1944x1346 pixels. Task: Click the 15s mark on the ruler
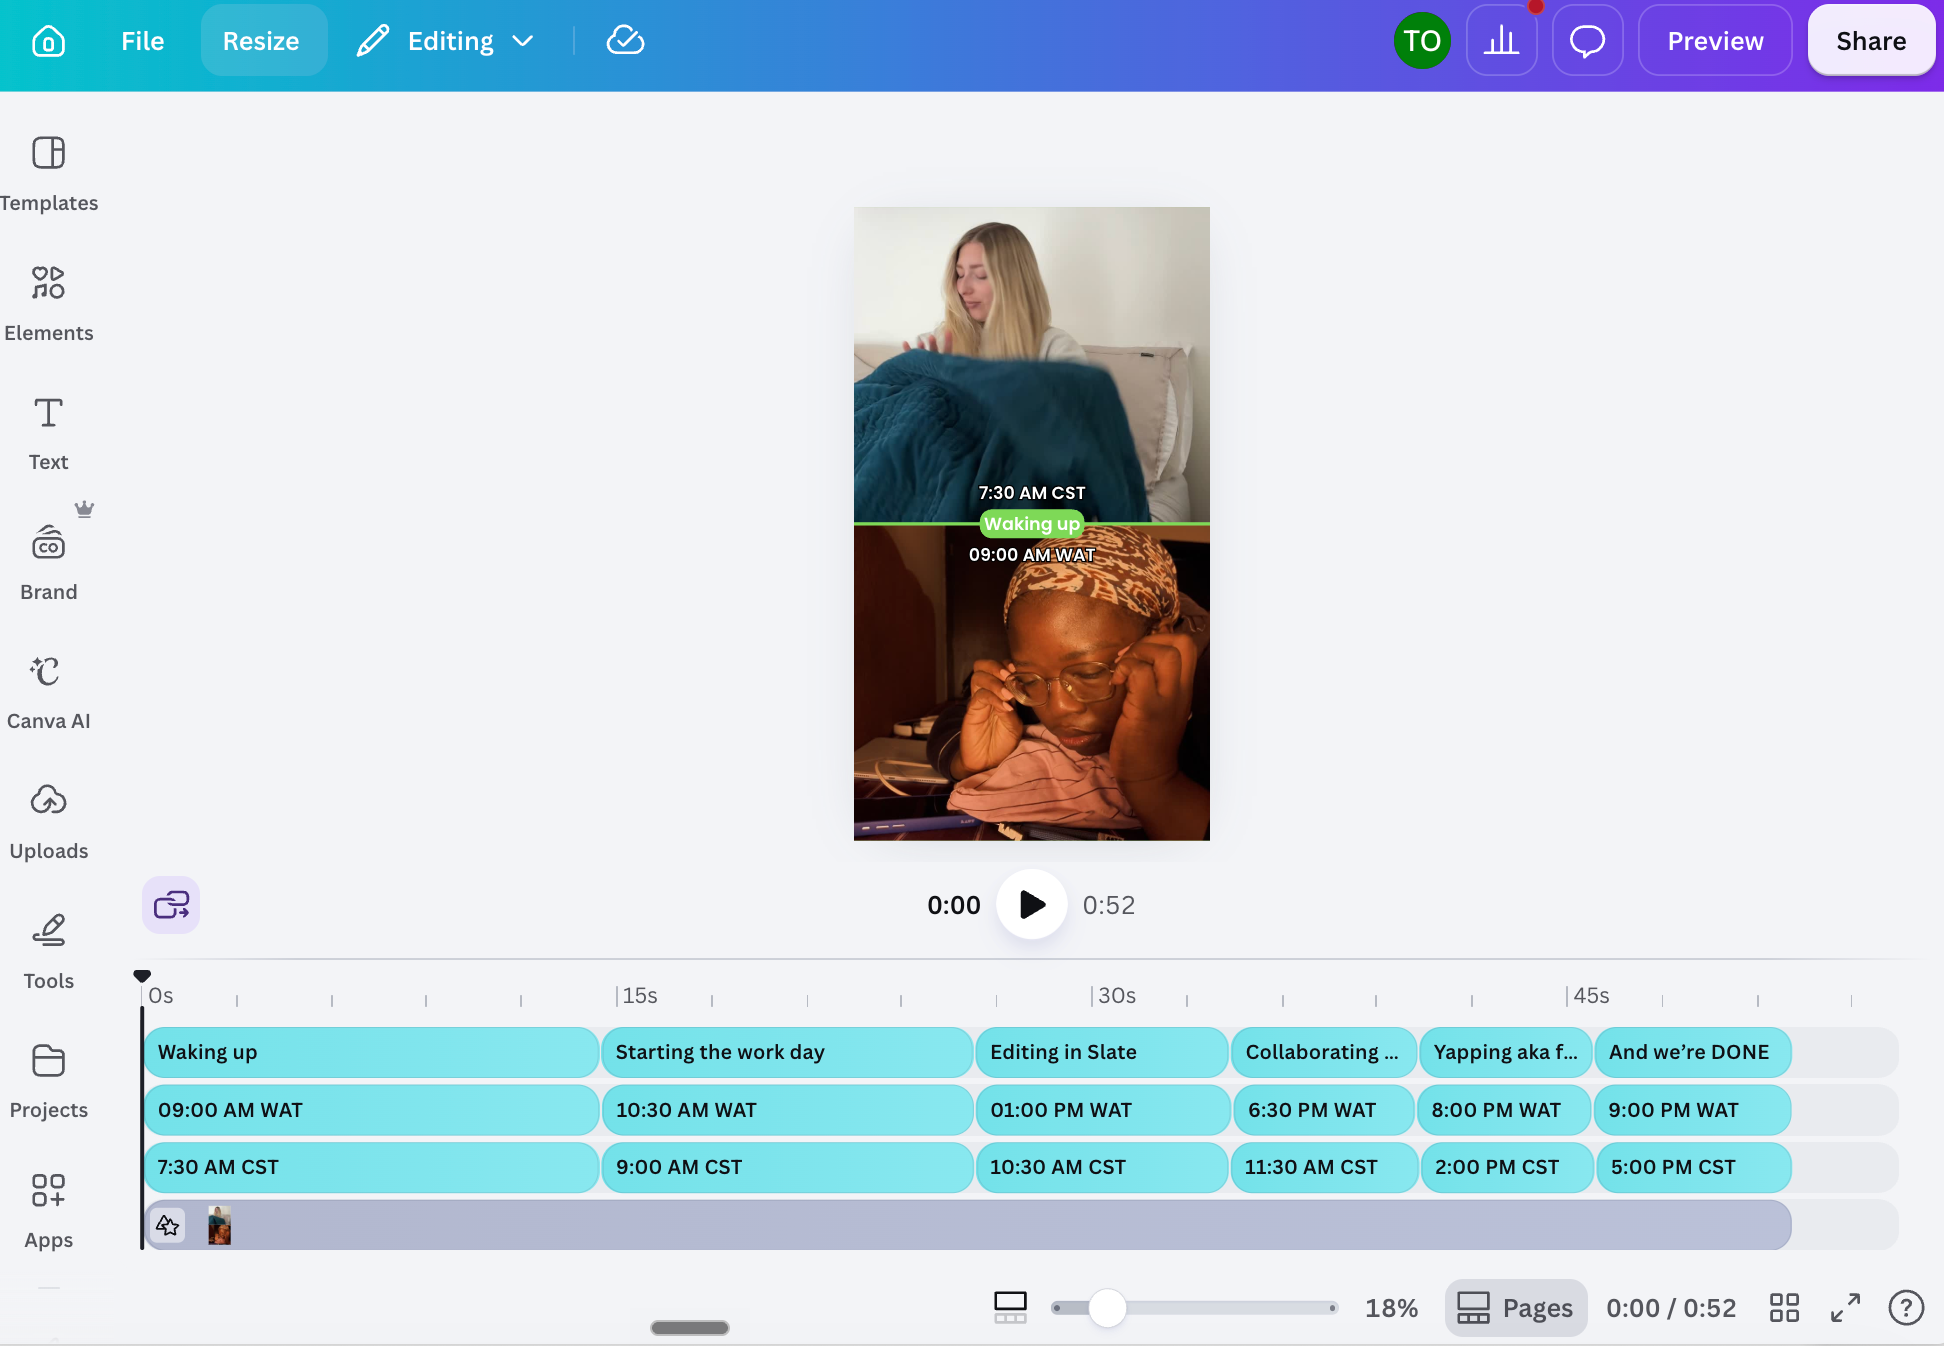pos(639,995)
